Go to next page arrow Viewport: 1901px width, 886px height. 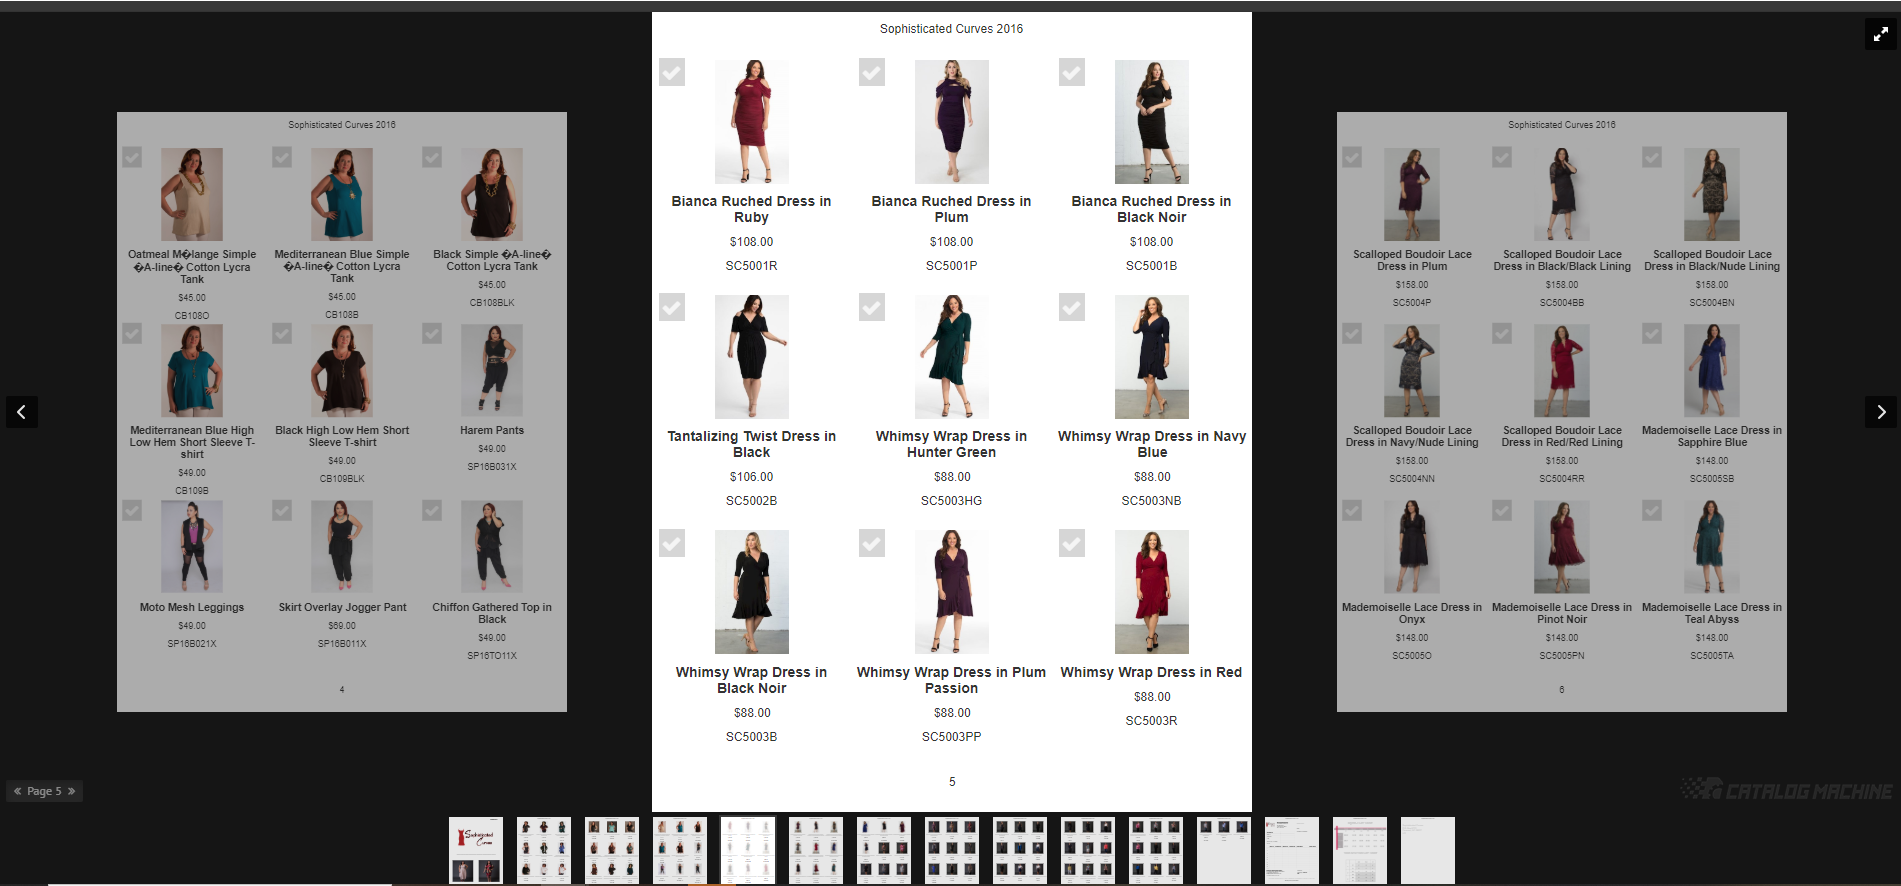pyautogui.click(x=1881, y=412)
